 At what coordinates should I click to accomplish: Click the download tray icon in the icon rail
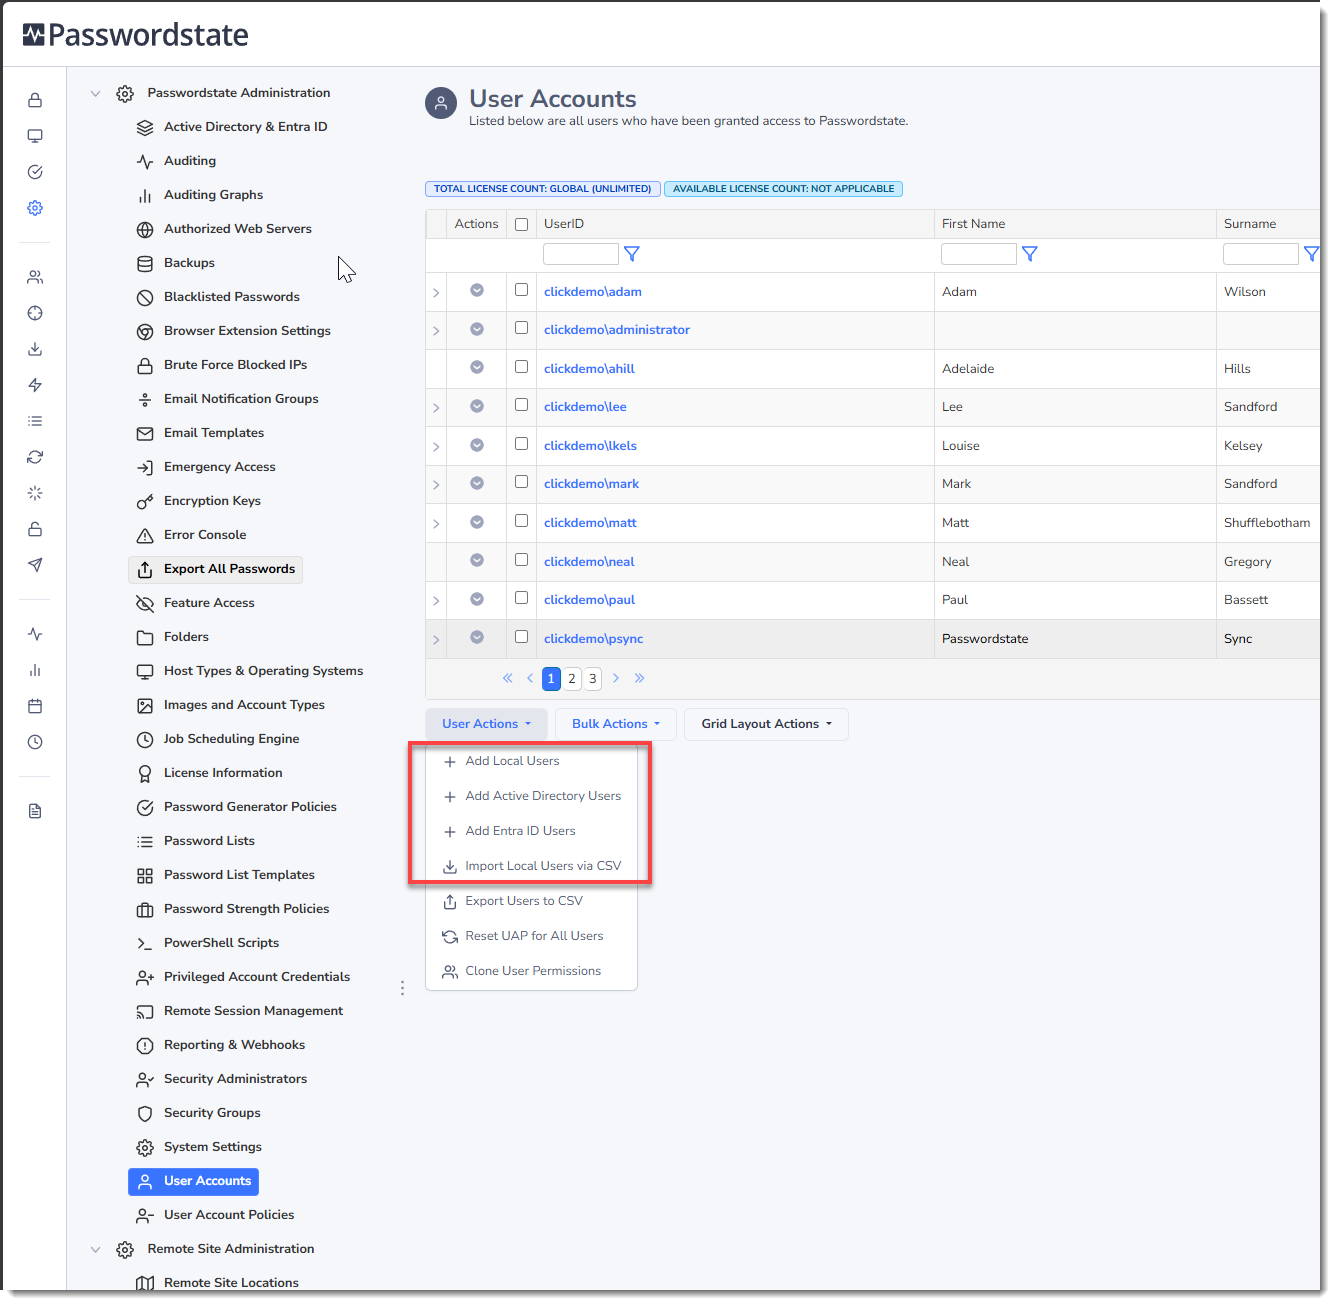pos(35,349)
